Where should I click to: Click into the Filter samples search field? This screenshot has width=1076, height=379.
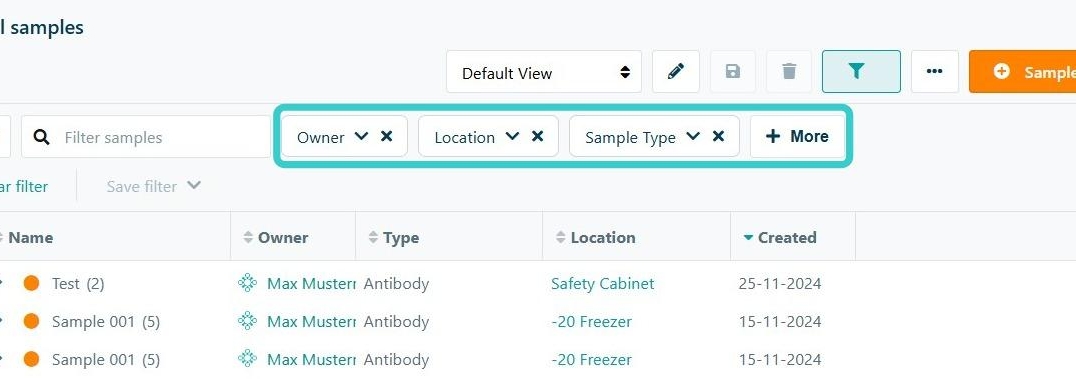point(146,137)
